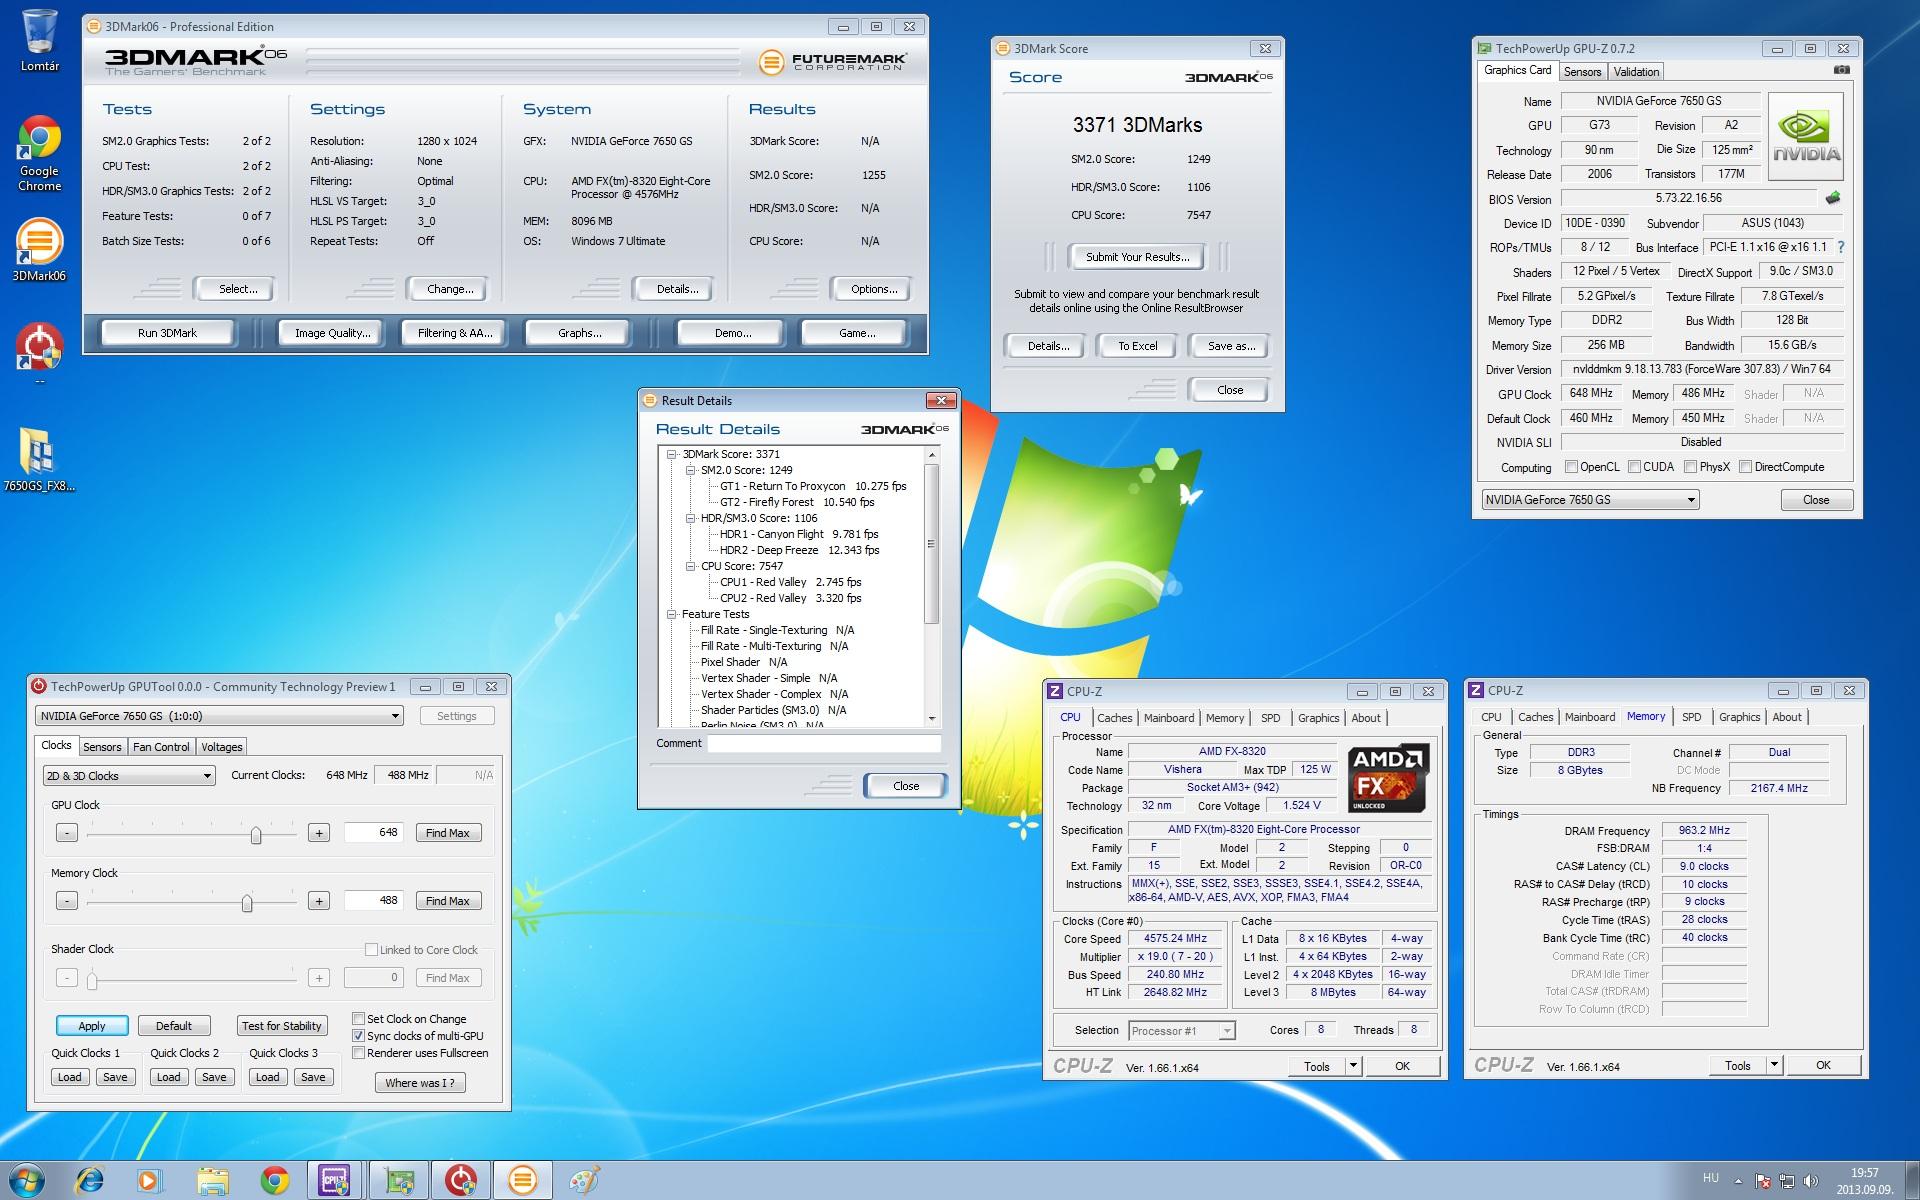Image resolution: width=1920 pixels, height=1200 pixels.
Task: Open Tools dropdown arrow in CPU-Z CPU window
Action: [1353, 1066]
